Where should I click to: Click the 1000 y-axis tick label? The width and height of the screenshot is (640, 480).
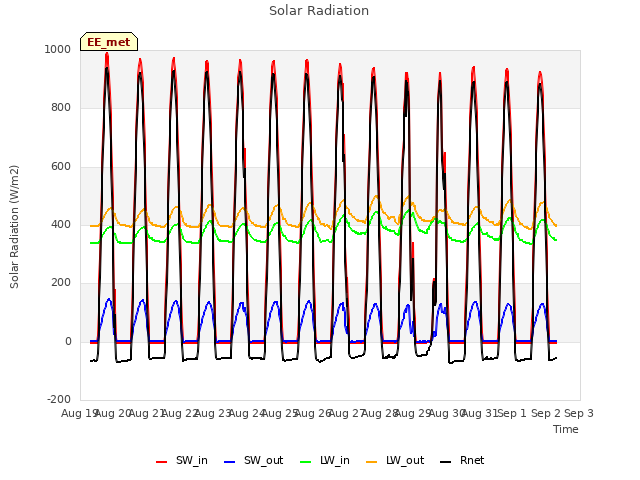58,49
